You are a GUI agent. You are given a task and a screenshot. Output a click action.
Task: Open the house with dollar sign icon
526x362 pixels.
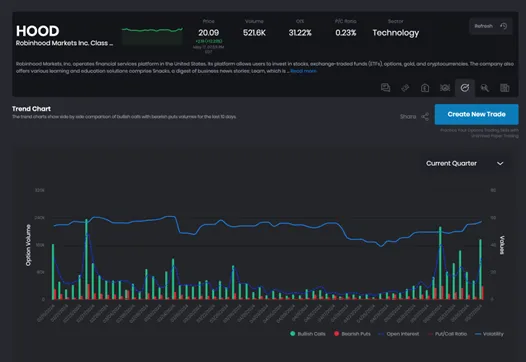coord(425,88)
